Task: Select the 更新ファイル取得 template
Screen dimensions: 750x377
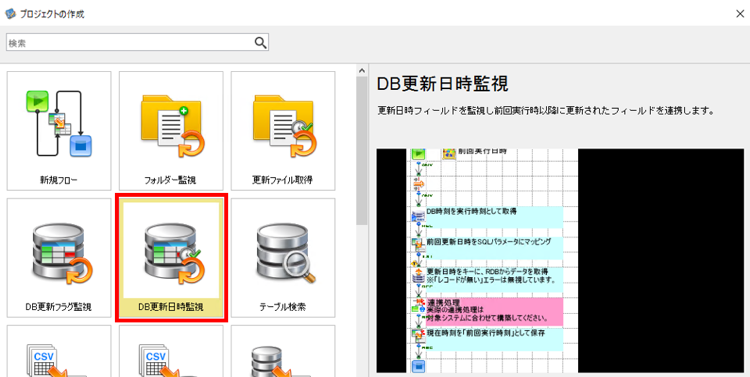Action: (283, 131)
